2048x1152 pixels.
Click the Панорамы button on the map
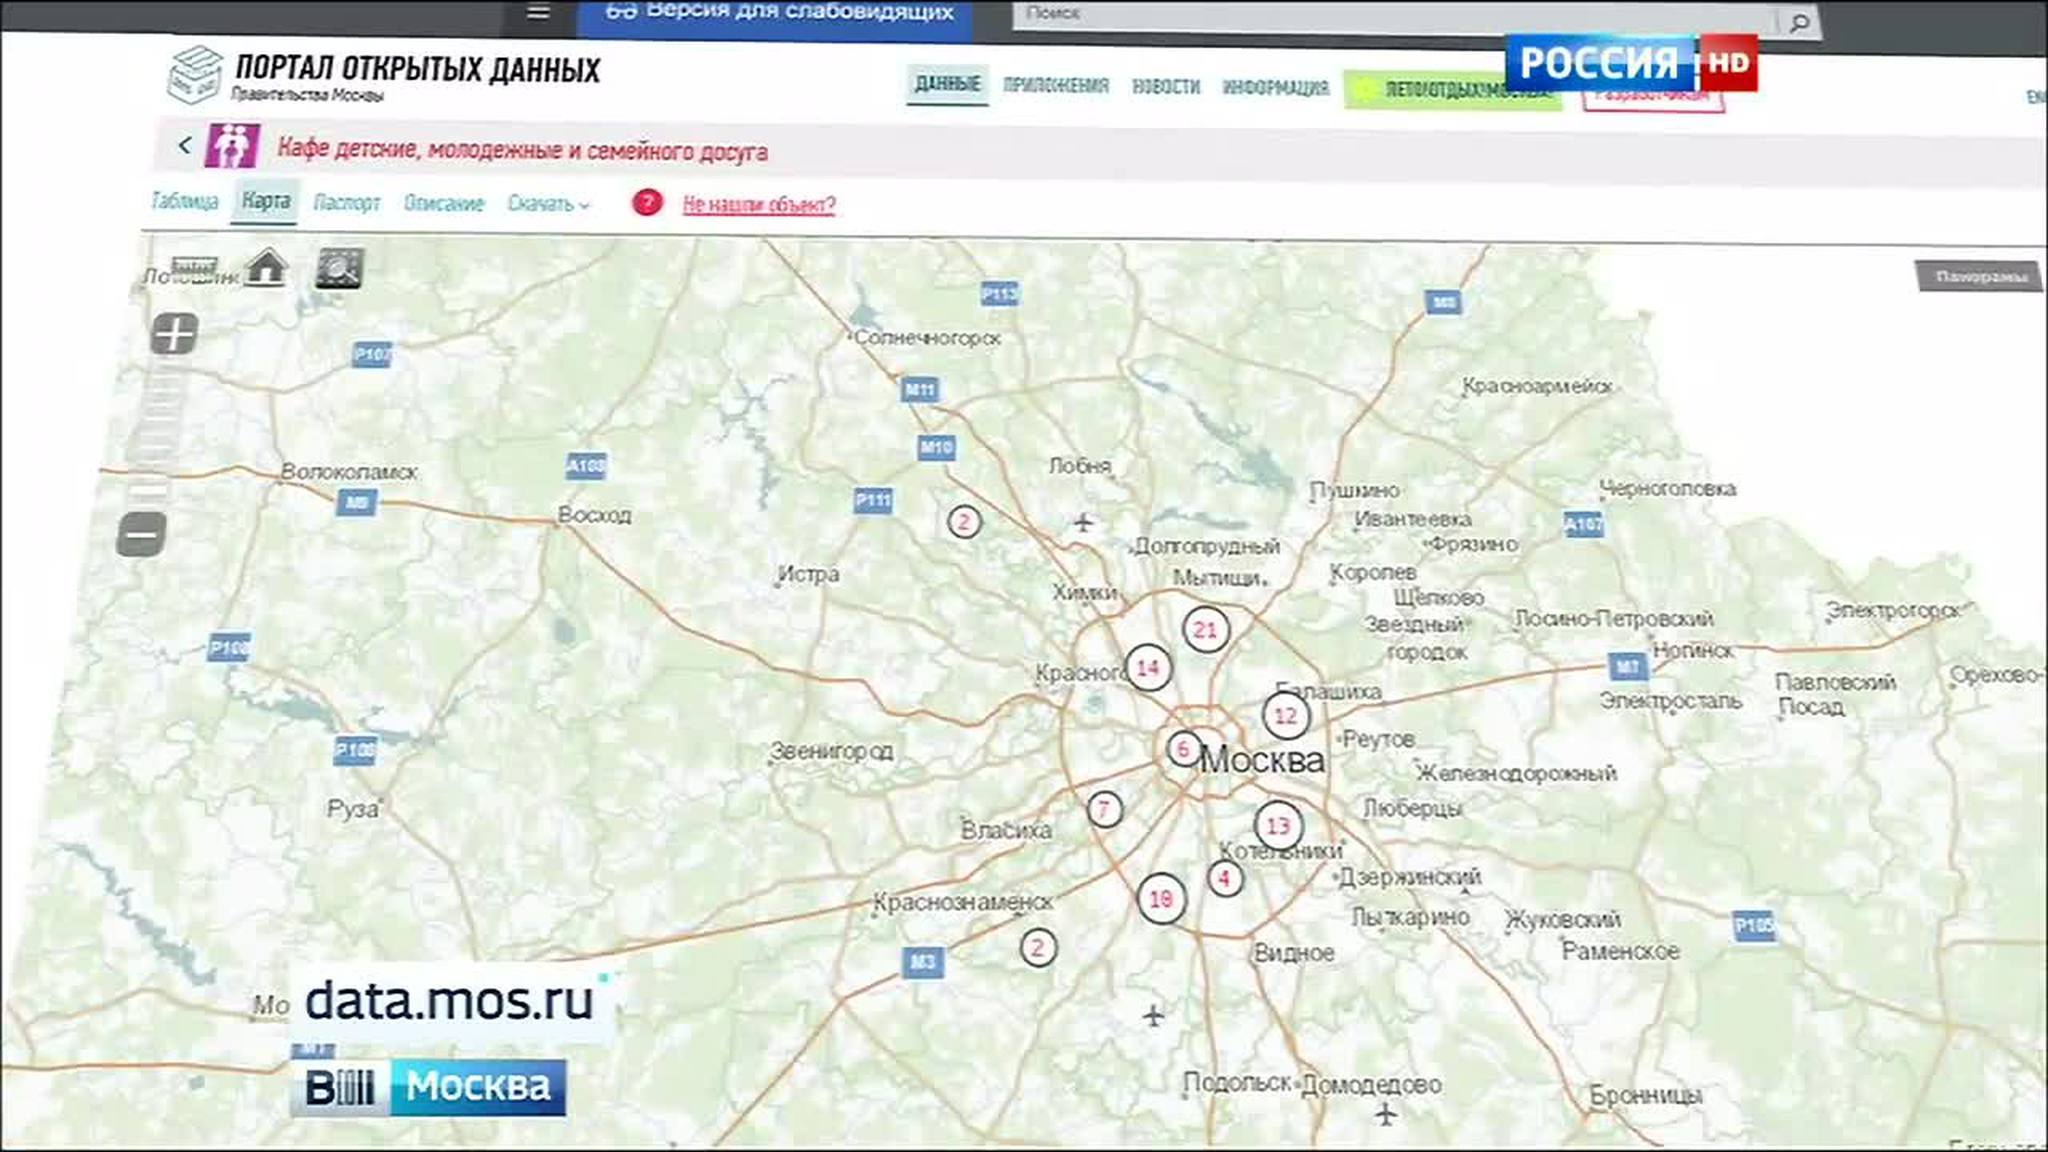[1980, 277]
